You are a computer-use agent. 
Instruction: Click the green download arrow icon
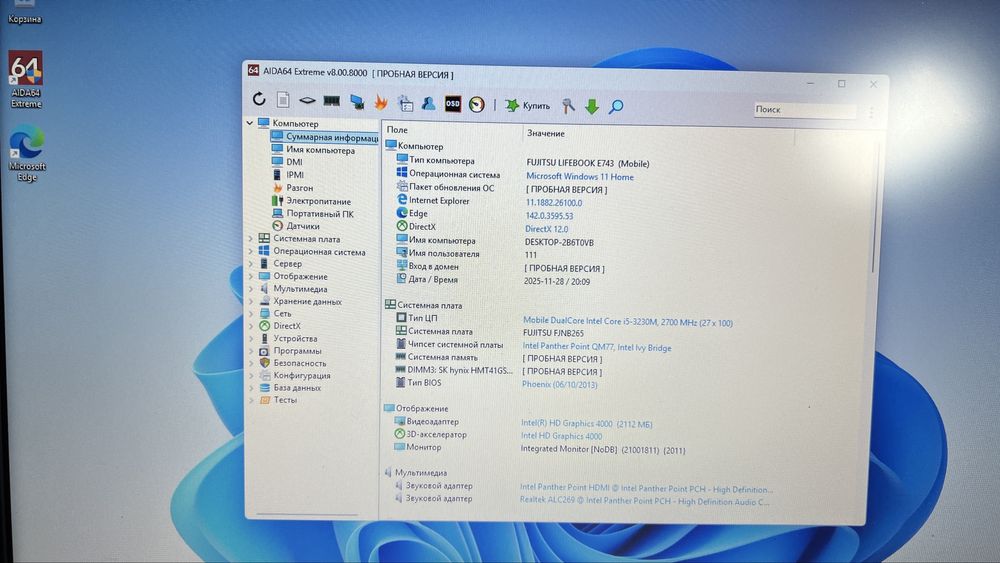click(x=592, y=106)
